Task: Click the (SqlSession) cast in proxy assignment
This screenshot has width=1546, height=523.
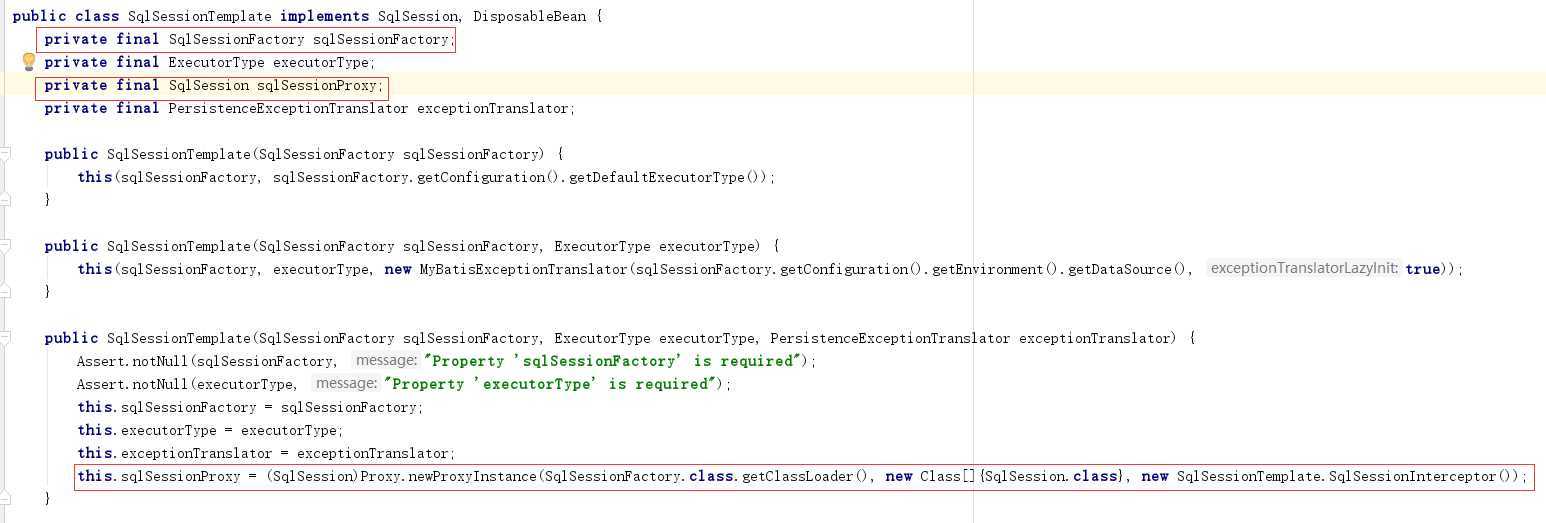Action: pos(312,477)
